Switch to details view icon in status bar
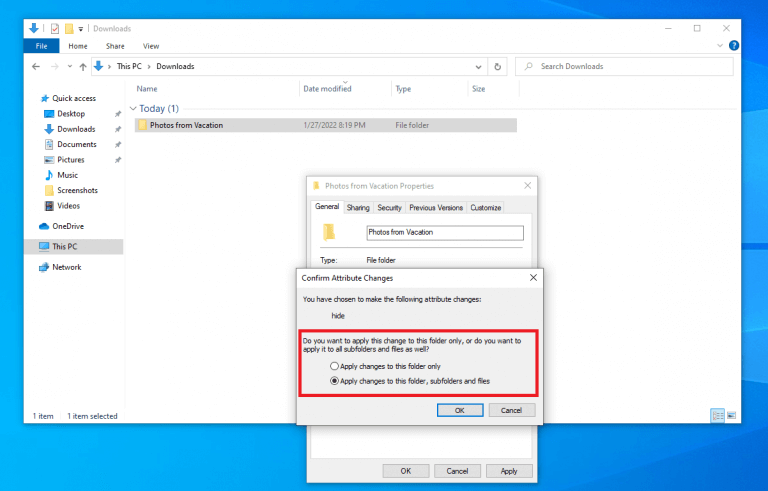Viewport: 768px width, 491px height. pyautogui.click(x=718, y=416)
